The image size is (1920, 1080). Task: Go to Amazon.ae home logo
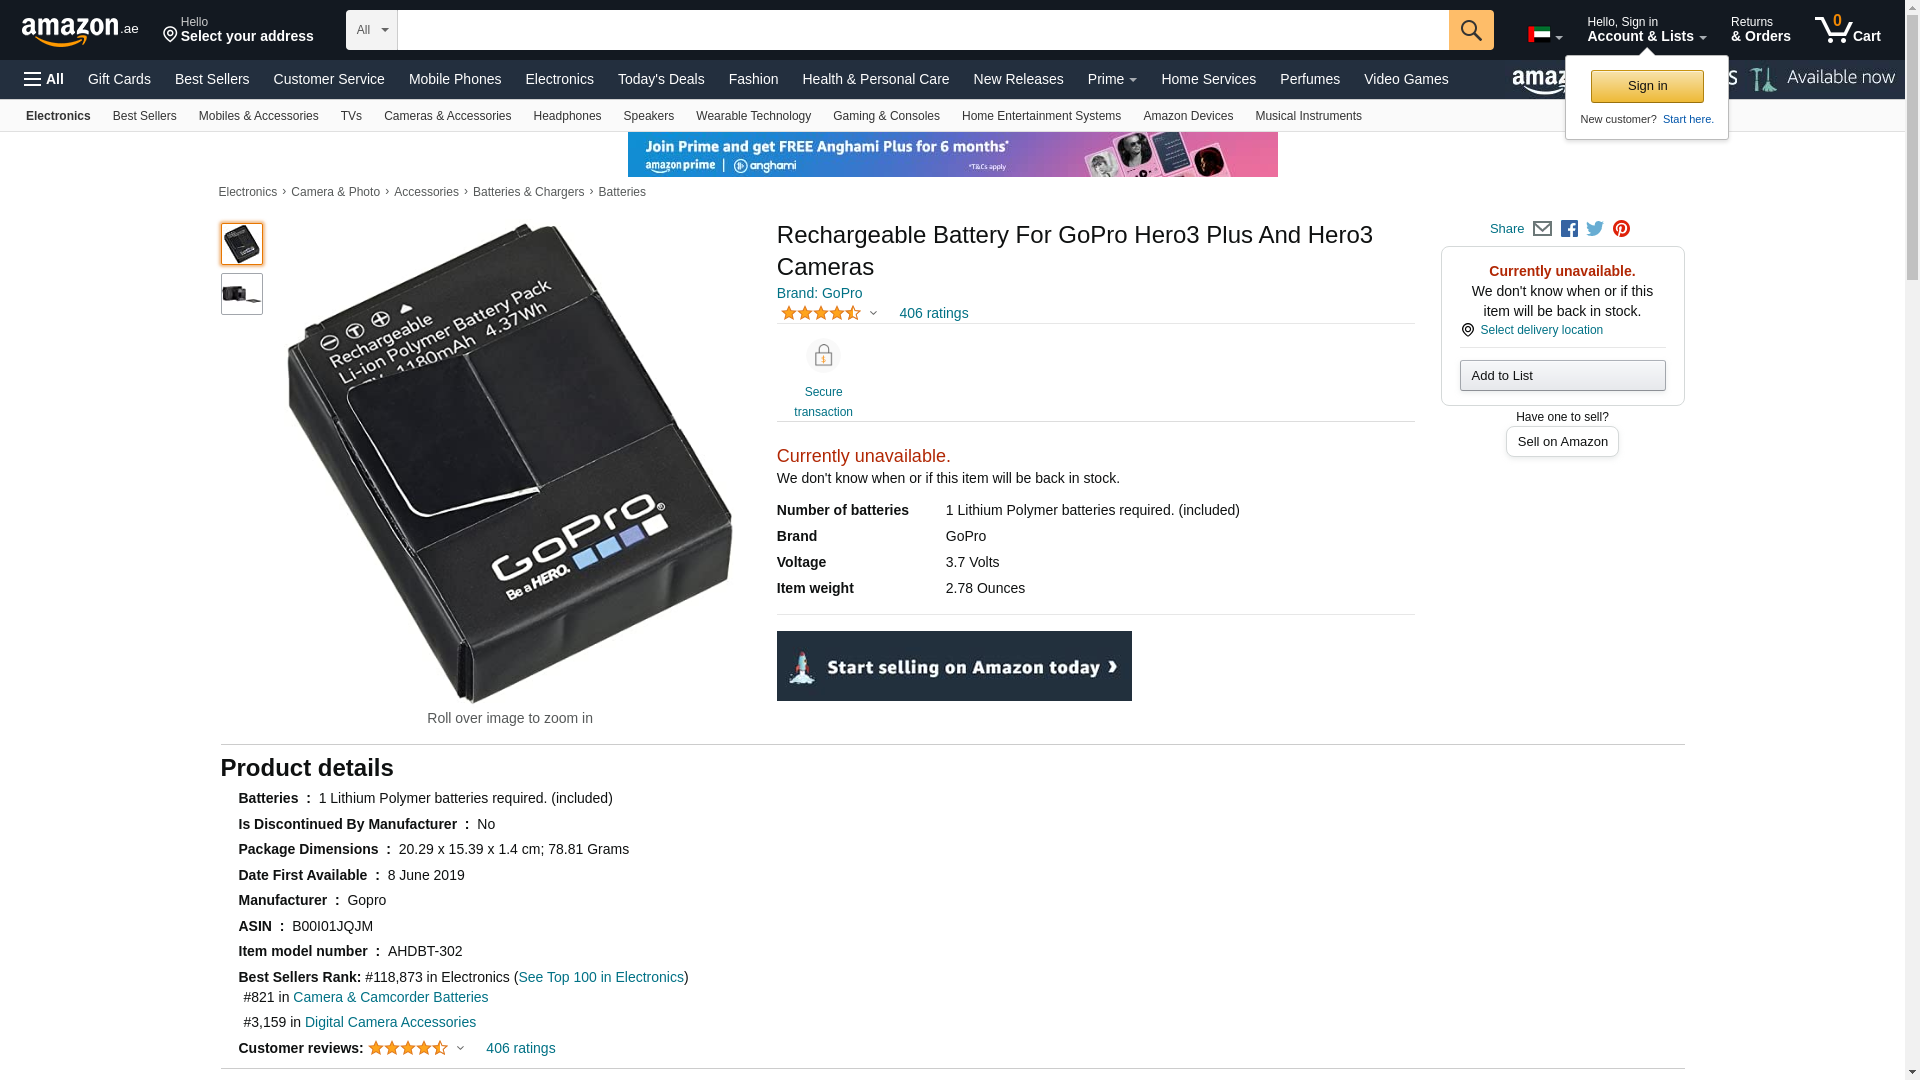pyautogui.click(x=80, y=31)
